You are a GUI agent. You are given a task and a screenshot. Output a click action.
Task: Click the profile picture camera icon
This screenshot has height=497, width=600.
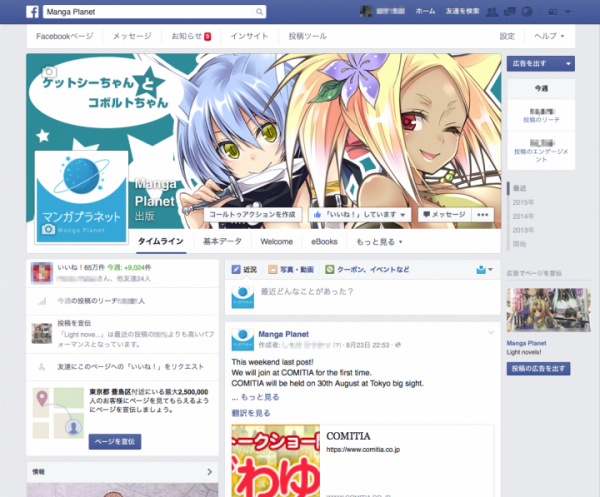tap(48, 229)
